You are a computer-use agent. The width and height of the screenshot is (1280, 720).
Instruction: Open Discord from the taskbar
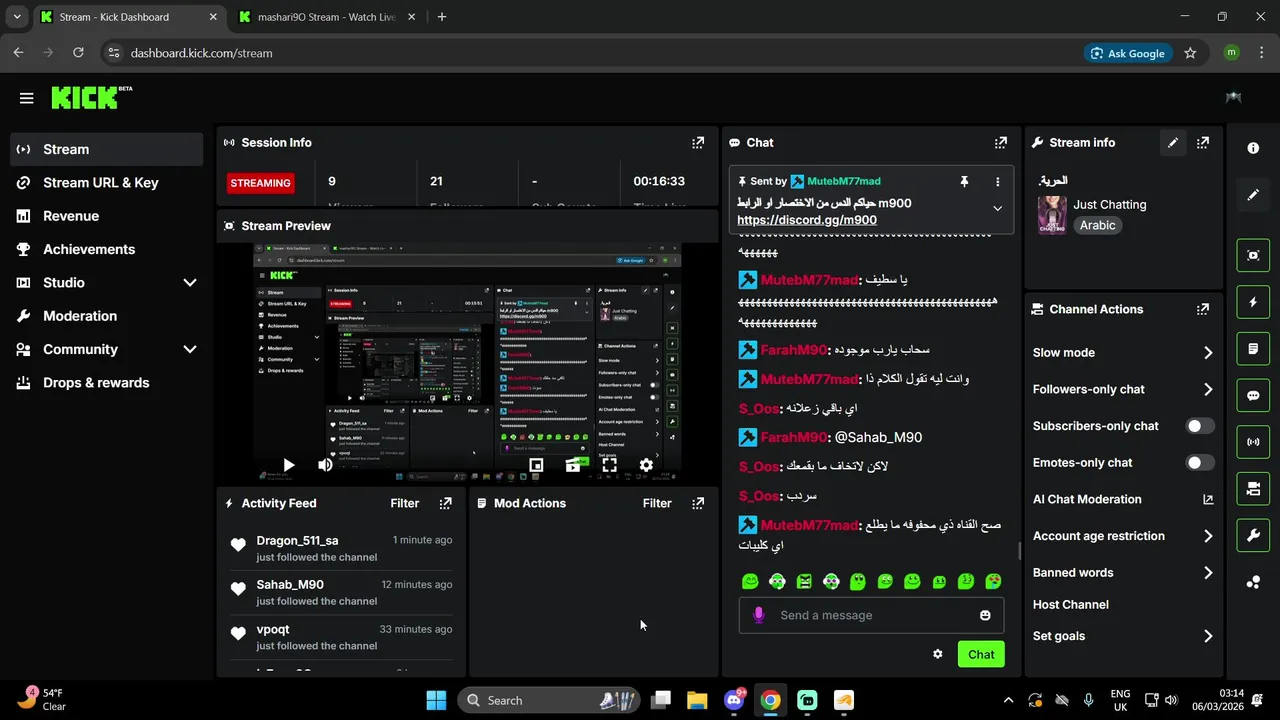point(733,700)
